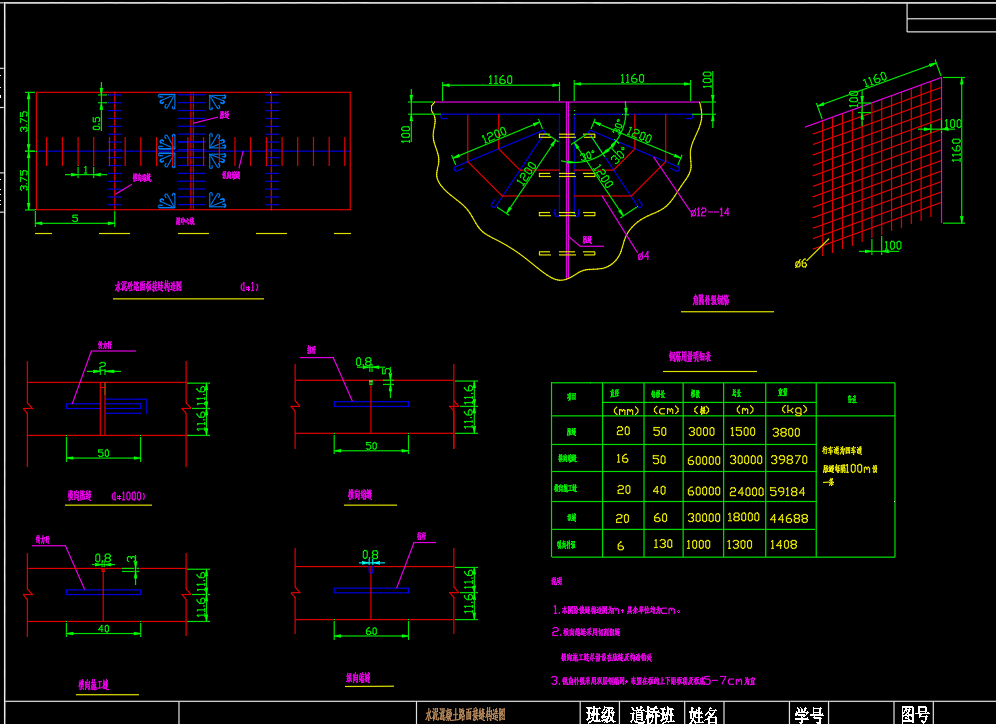Click the 0.5 dimension in plan view
This screenshot has width=996, height=724.
(x=97, y=123)
